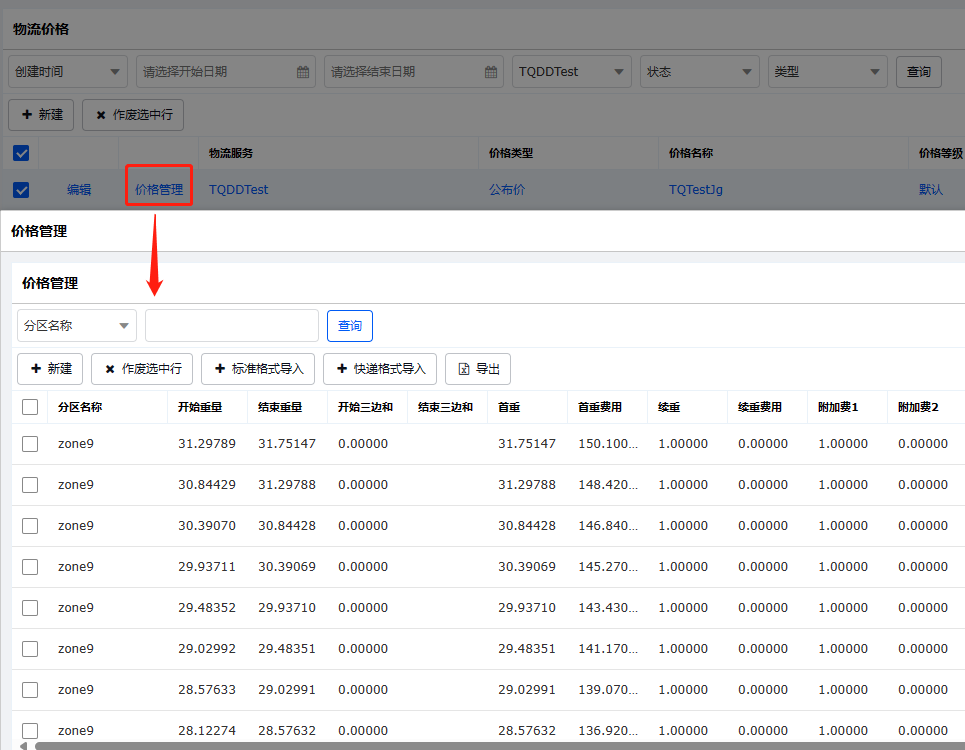The image size is (965, 750).
Task: Check the row with start weight 29.93711
Action: click(30, 567)
